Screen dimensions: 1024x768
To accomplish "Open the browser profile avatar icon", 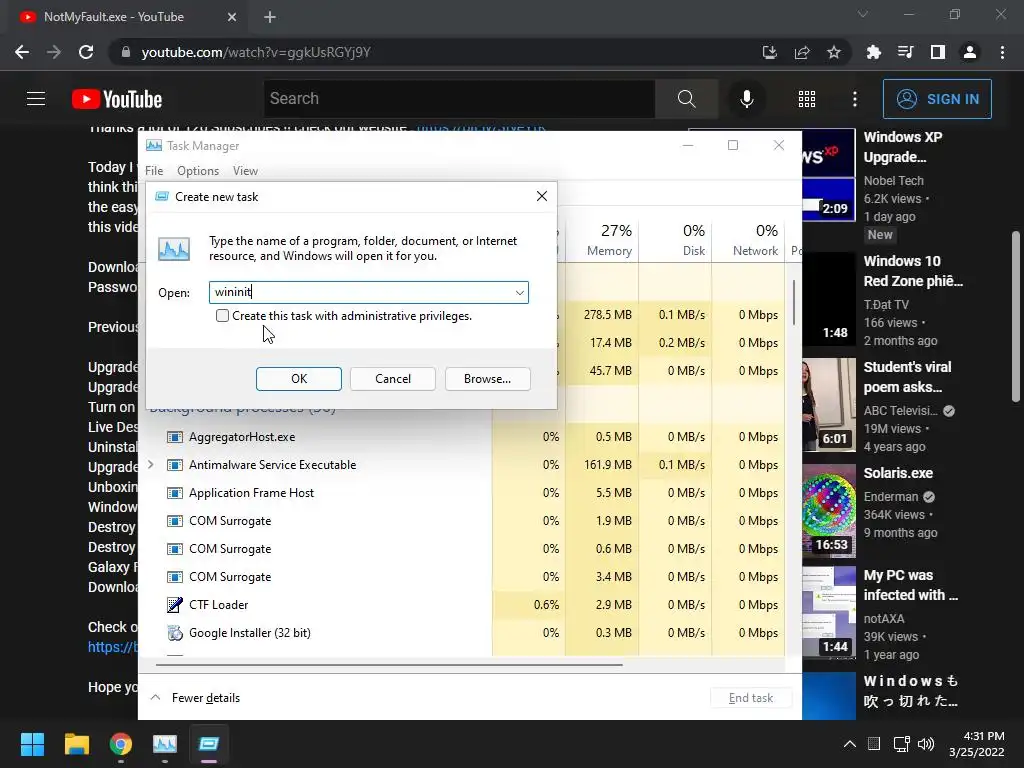I will (x=970, y=52).
